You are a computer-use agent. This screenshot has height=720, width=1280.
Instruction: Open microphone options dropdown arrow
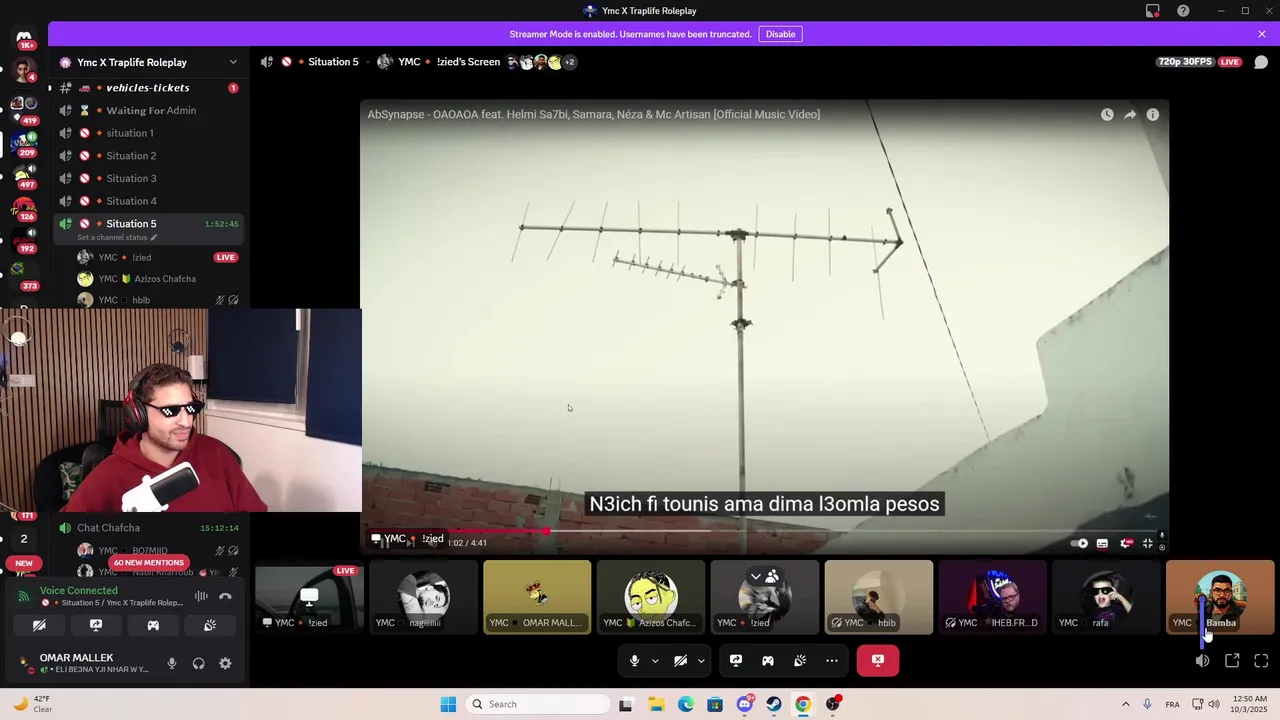(655, 660)
